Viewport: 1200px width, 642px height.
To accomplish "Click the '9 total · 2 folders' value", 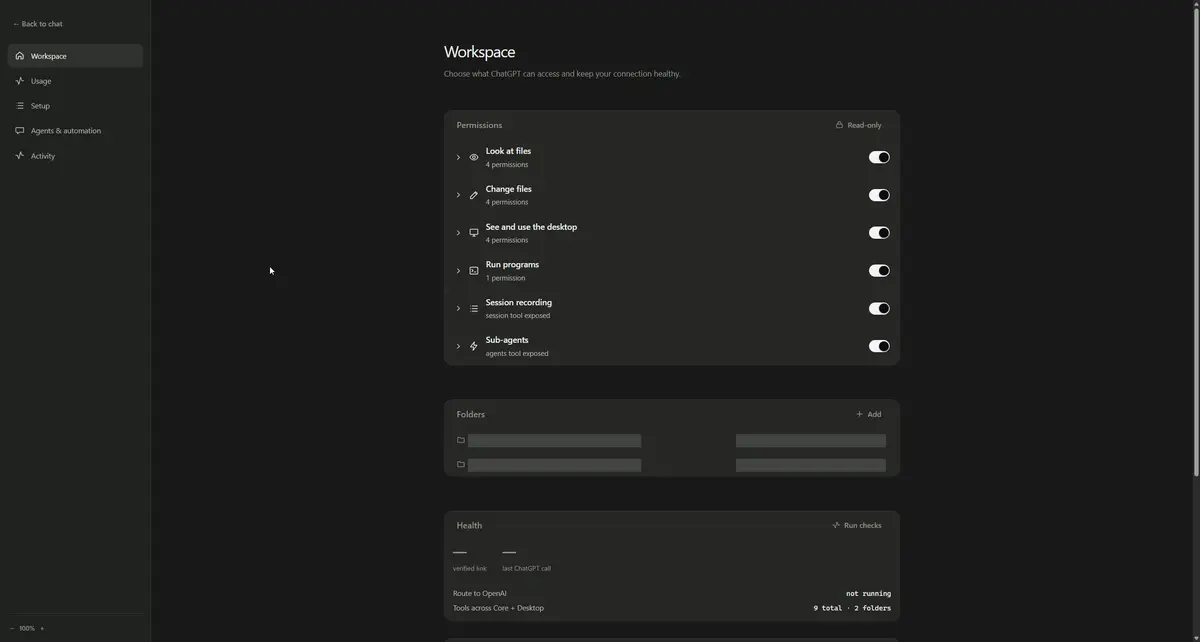I will click(852, 608).
